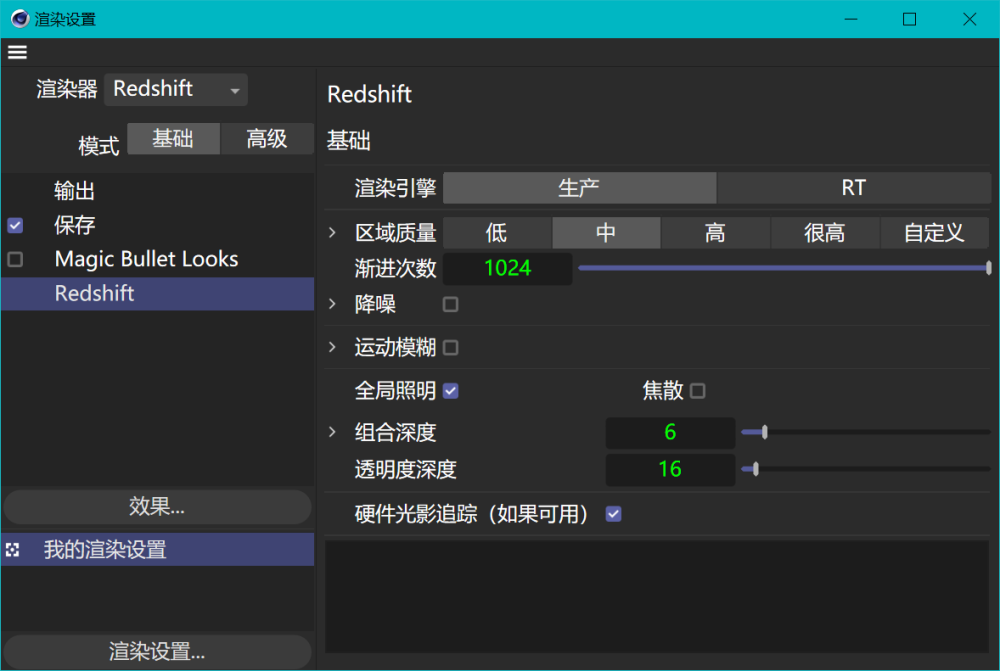Select Magic Bullet Looks list entry

tap(158, 259)
